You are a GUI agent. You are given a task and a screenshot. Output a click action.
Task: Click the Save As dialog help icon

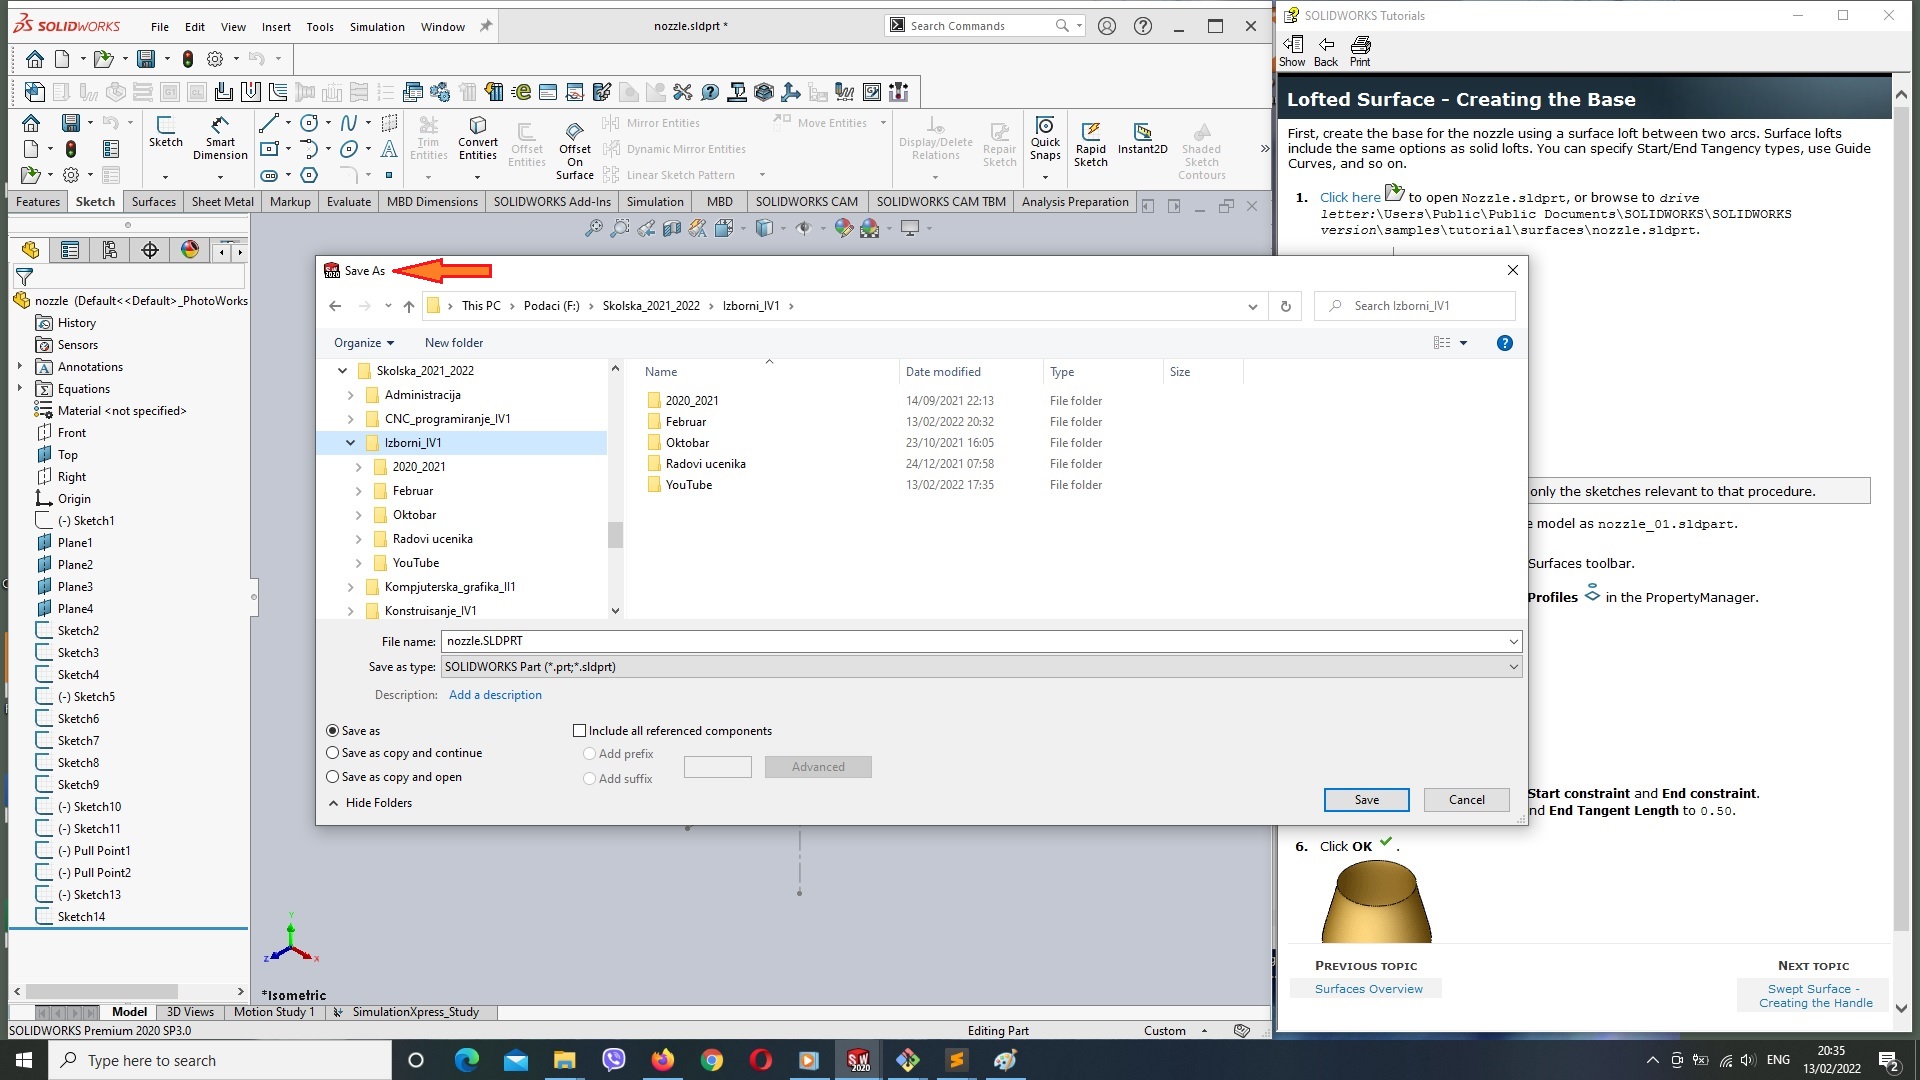click(1504, 343)
